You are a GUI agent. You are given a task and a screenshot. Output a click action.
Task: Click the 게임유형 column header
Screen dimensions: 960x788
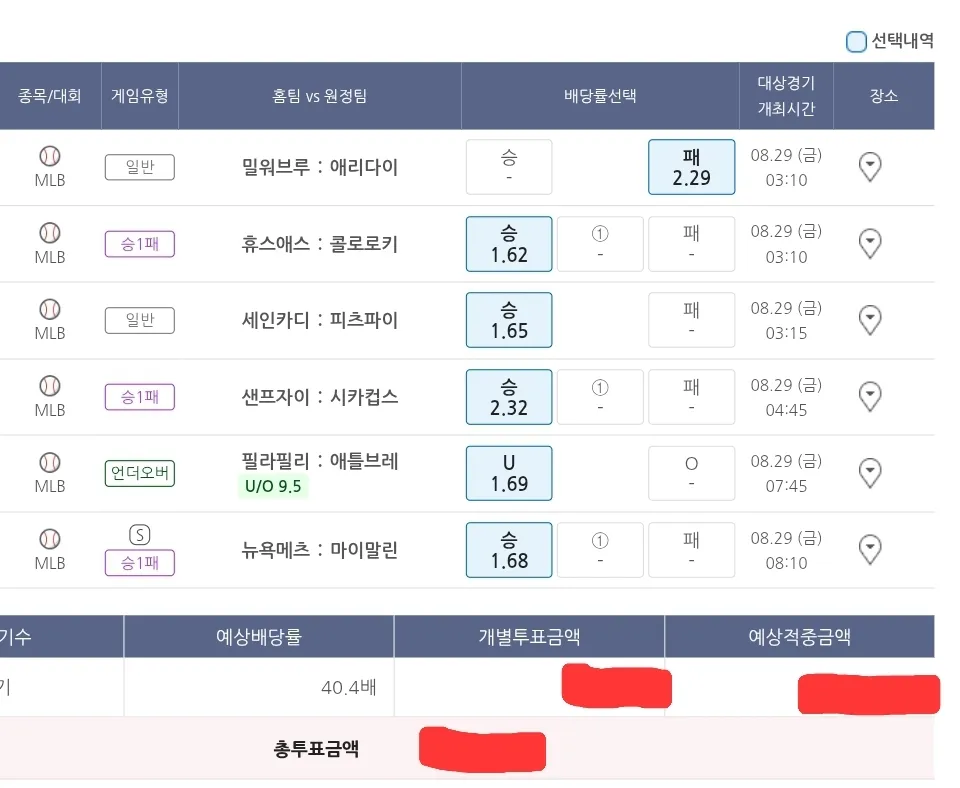140,96
